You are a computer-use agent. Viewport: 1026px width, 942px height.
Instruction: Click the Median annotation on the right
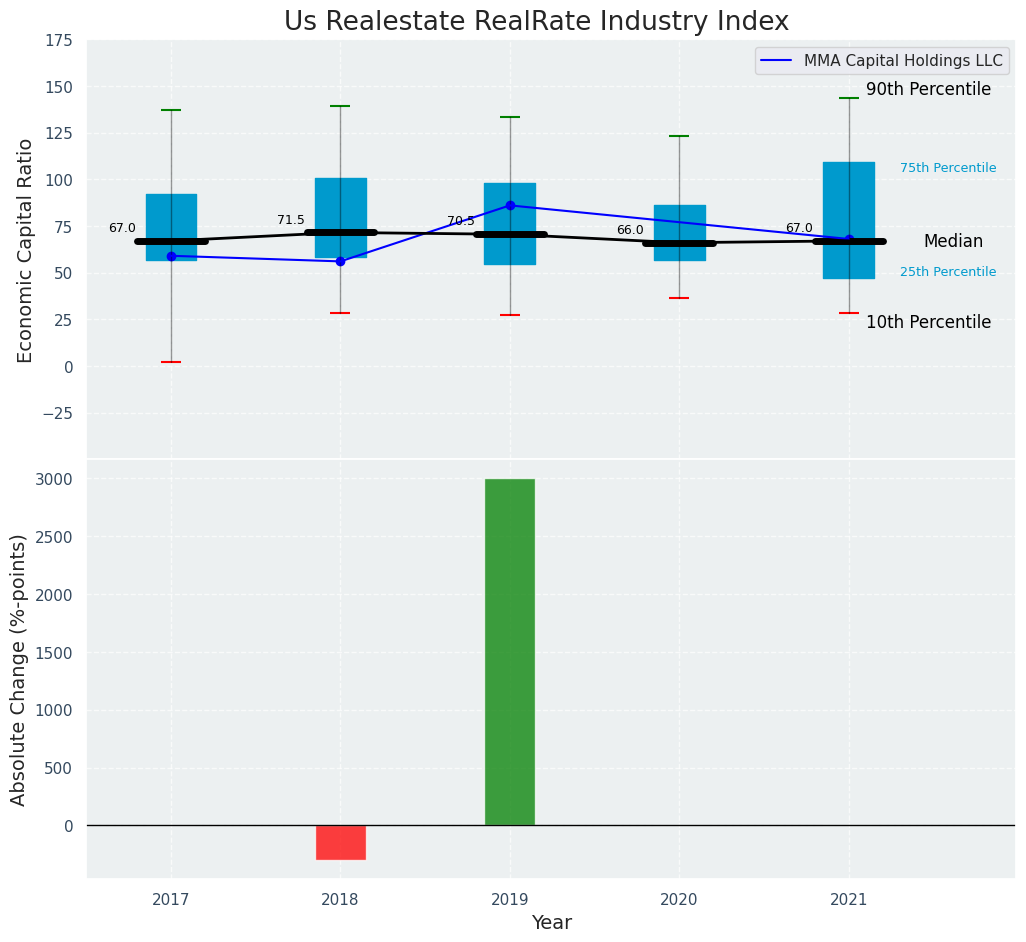tap(952, 241)
